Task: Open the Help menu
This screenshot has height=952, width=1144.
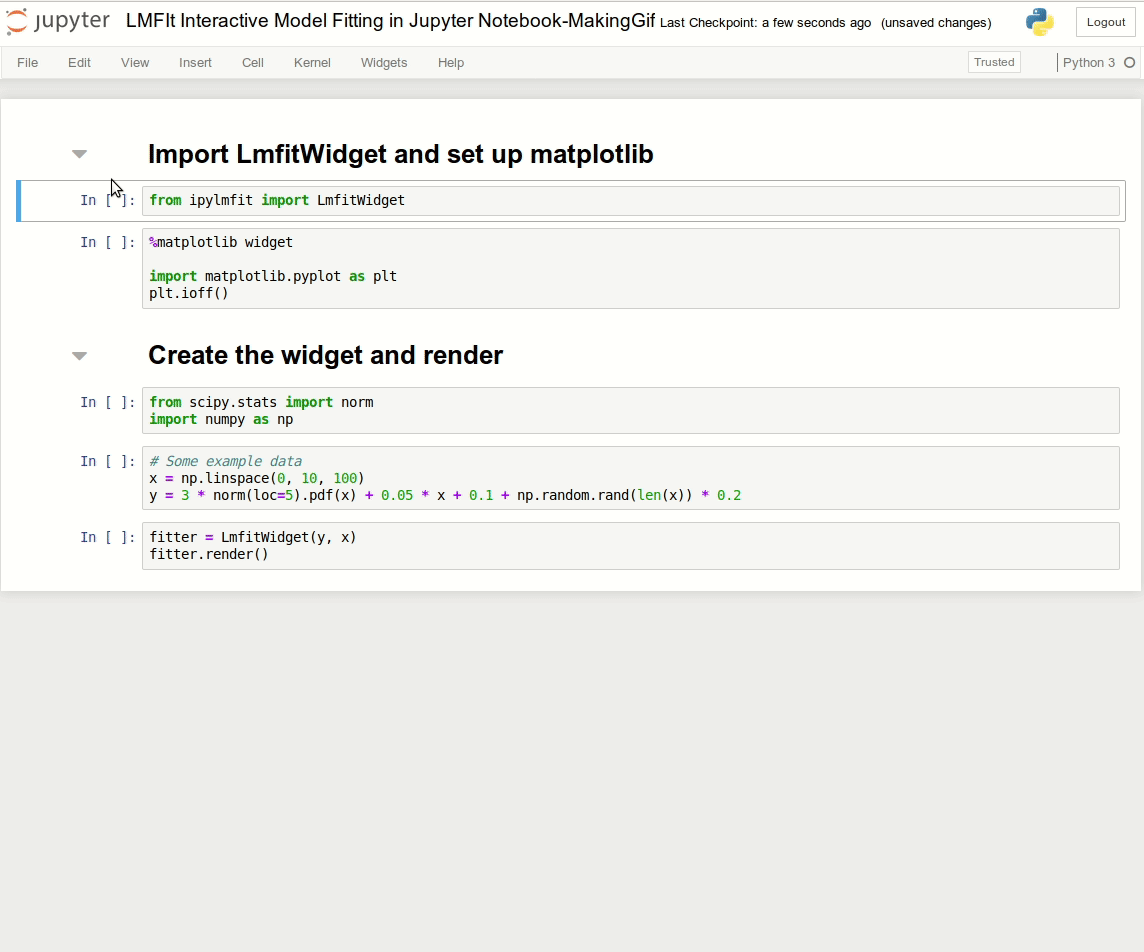Action: (451, 63)
